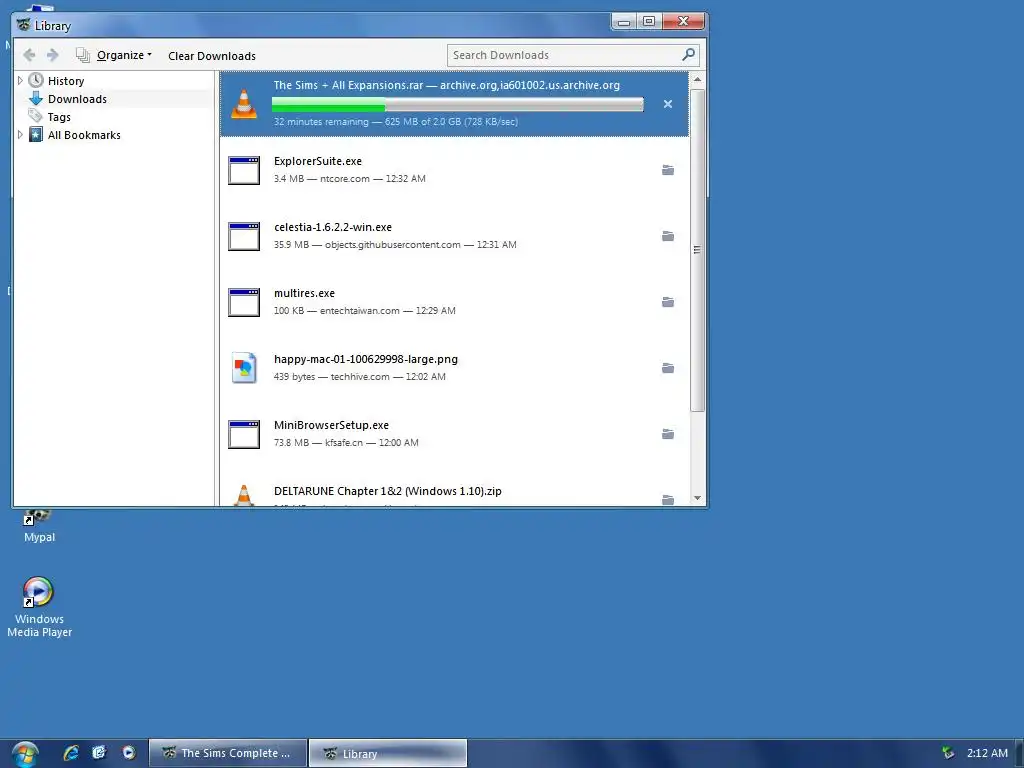Cancel The Sims rar download
Viewport: 1024px width, 768px height.
[x=667, y=104]
